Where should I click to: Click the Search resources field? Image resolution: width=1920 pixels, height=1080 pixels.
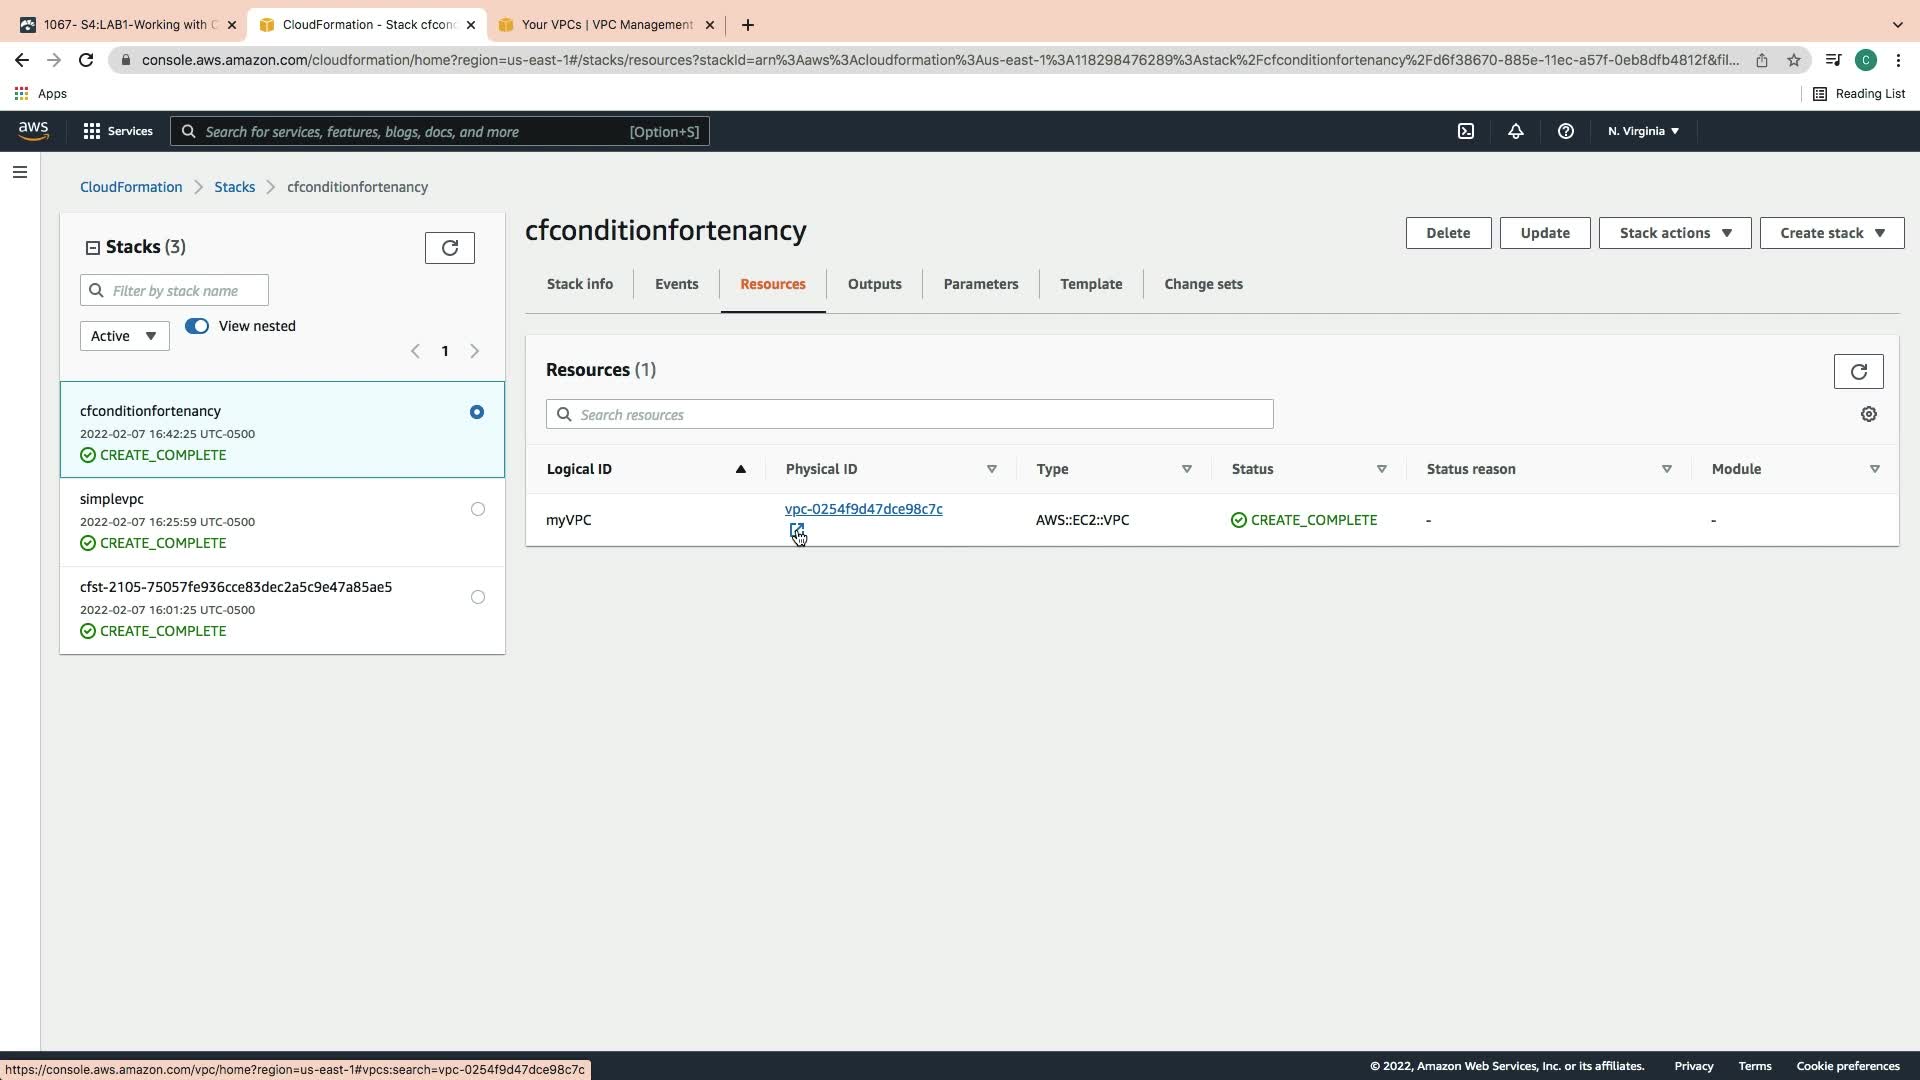pos(909,414)
